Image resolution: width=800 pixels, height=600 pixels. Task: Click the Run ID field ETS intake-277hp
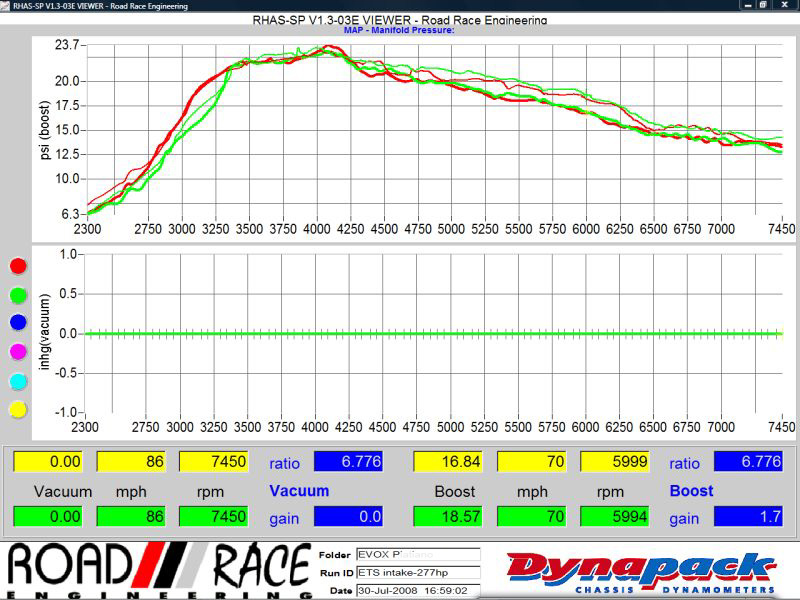point(418,572)
